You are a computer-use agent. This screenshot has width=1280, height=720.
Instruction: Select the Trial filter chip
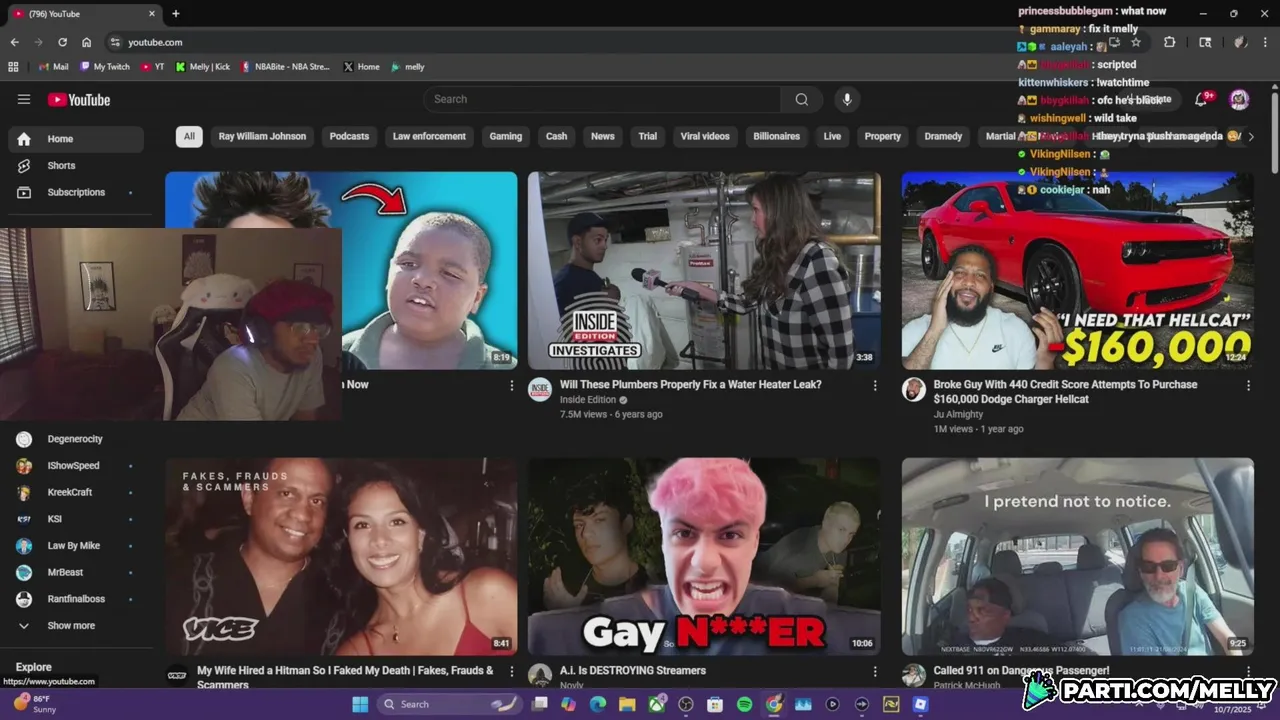(648, 136)
